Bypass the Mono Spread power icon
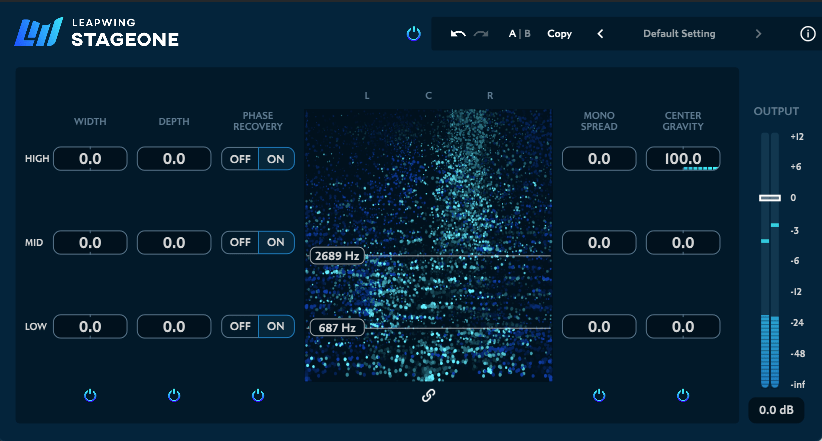Image resolution: width=822 pixels, height=441 pixels. coord(599,395)
